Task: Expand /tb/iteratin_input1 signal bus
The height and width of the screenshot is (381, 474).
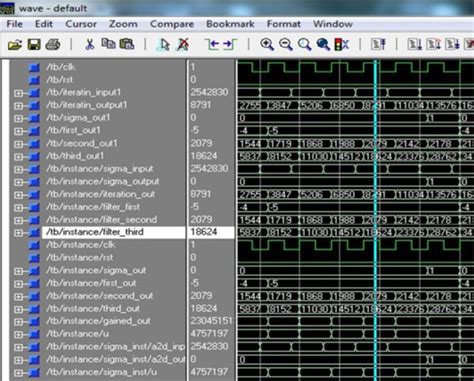Action: tap(18, 93)
